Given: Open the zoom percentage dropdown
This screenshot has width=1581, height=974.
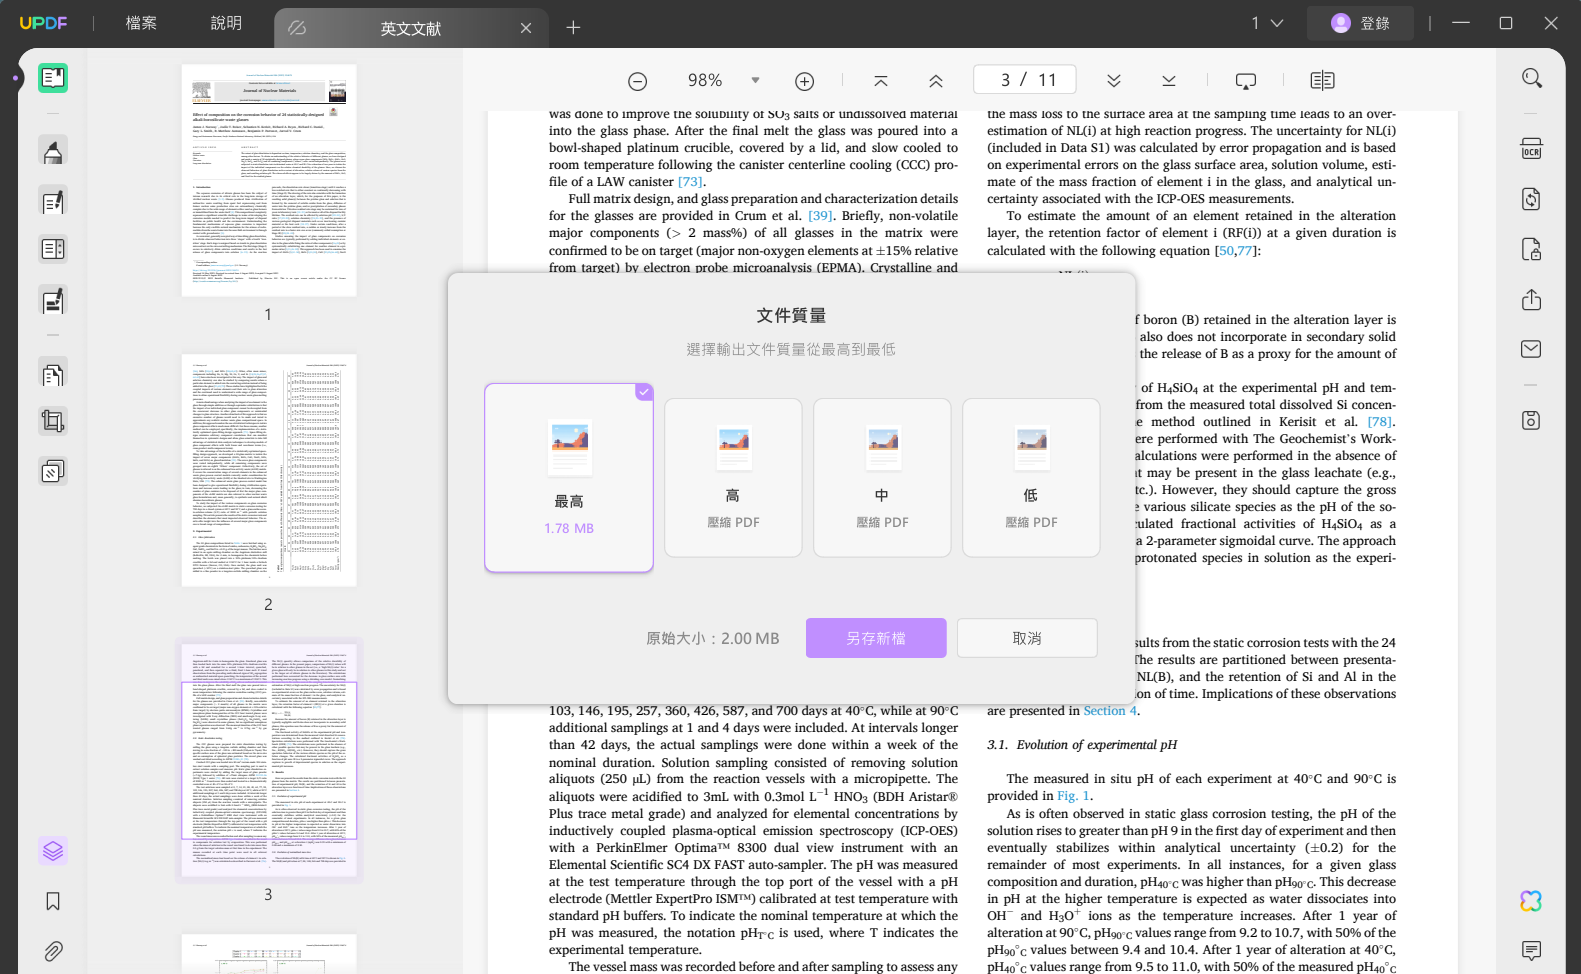Looking at the screenshot, I should point(755,80).
